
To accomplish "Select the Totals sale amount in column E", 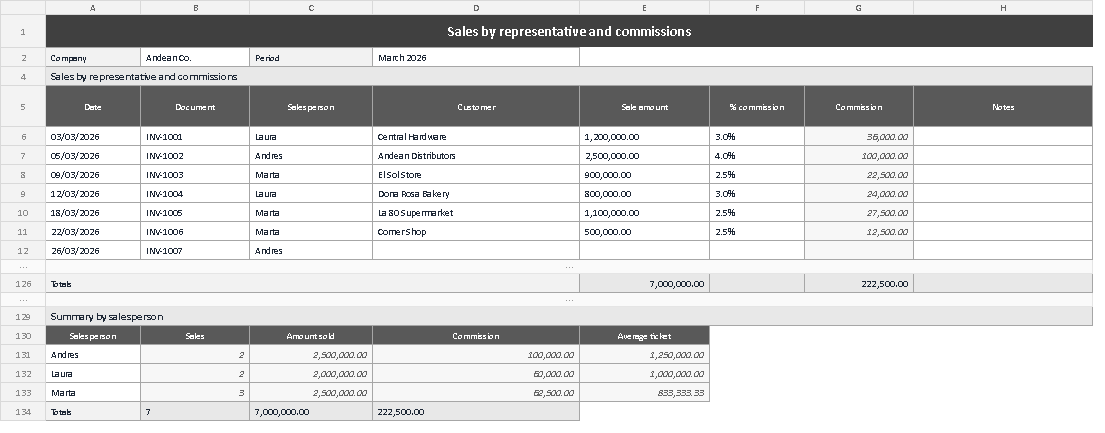I will [x=644, y=283].
